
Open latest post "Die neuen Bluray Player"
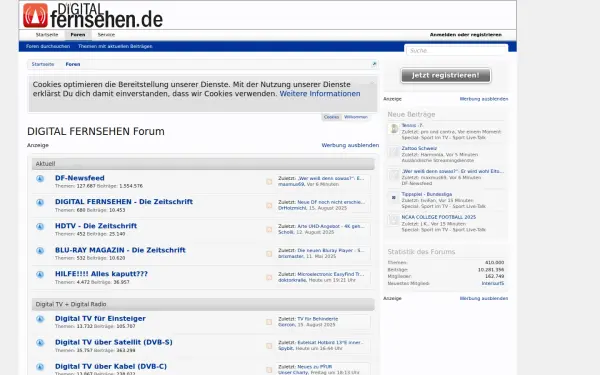click(331, 250)
